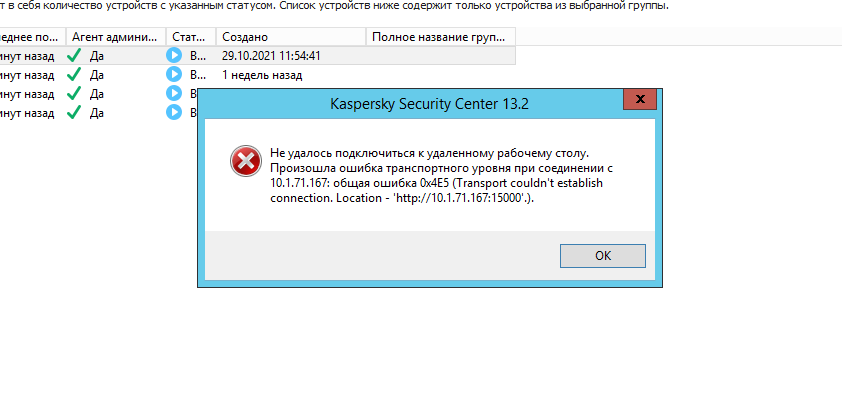Click the red error icon in the dialog

(x=243, y=160)
